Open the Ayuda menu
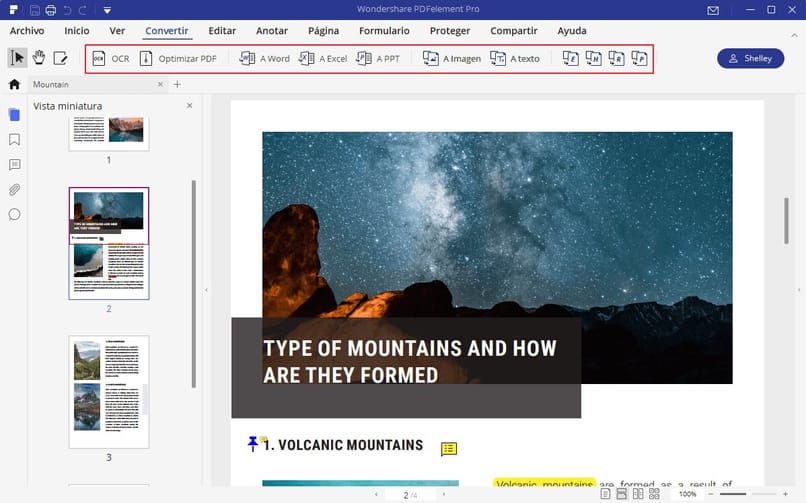Viewport: 806px width, 503px height. point(572,31)
